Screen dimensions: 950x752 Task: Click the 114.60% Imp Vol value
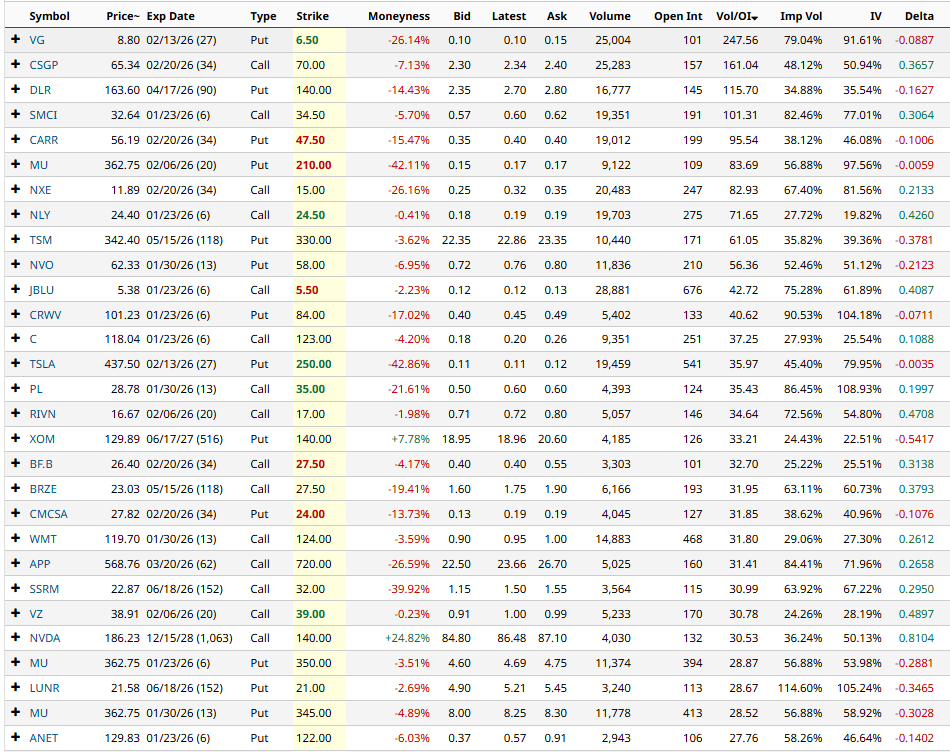[800, 688]
